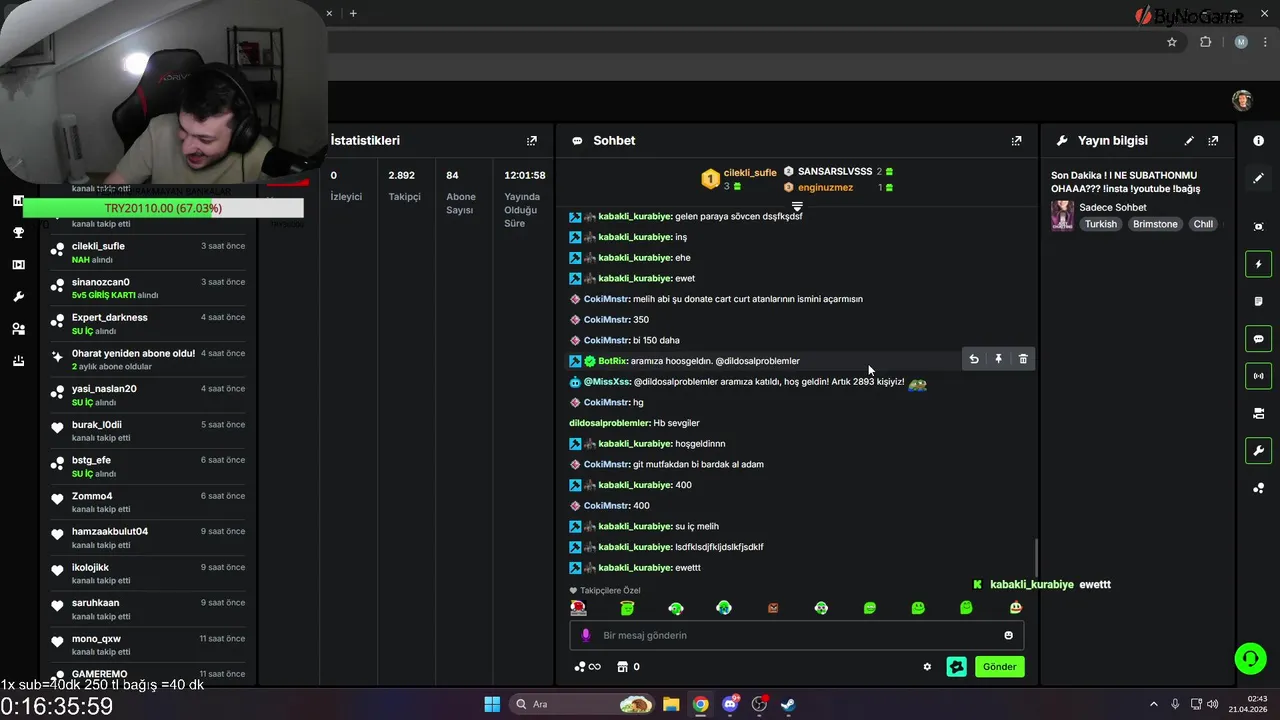Click the TRY20110.00 goal progress bar
1280x720 pixels.
coord(163,208)
